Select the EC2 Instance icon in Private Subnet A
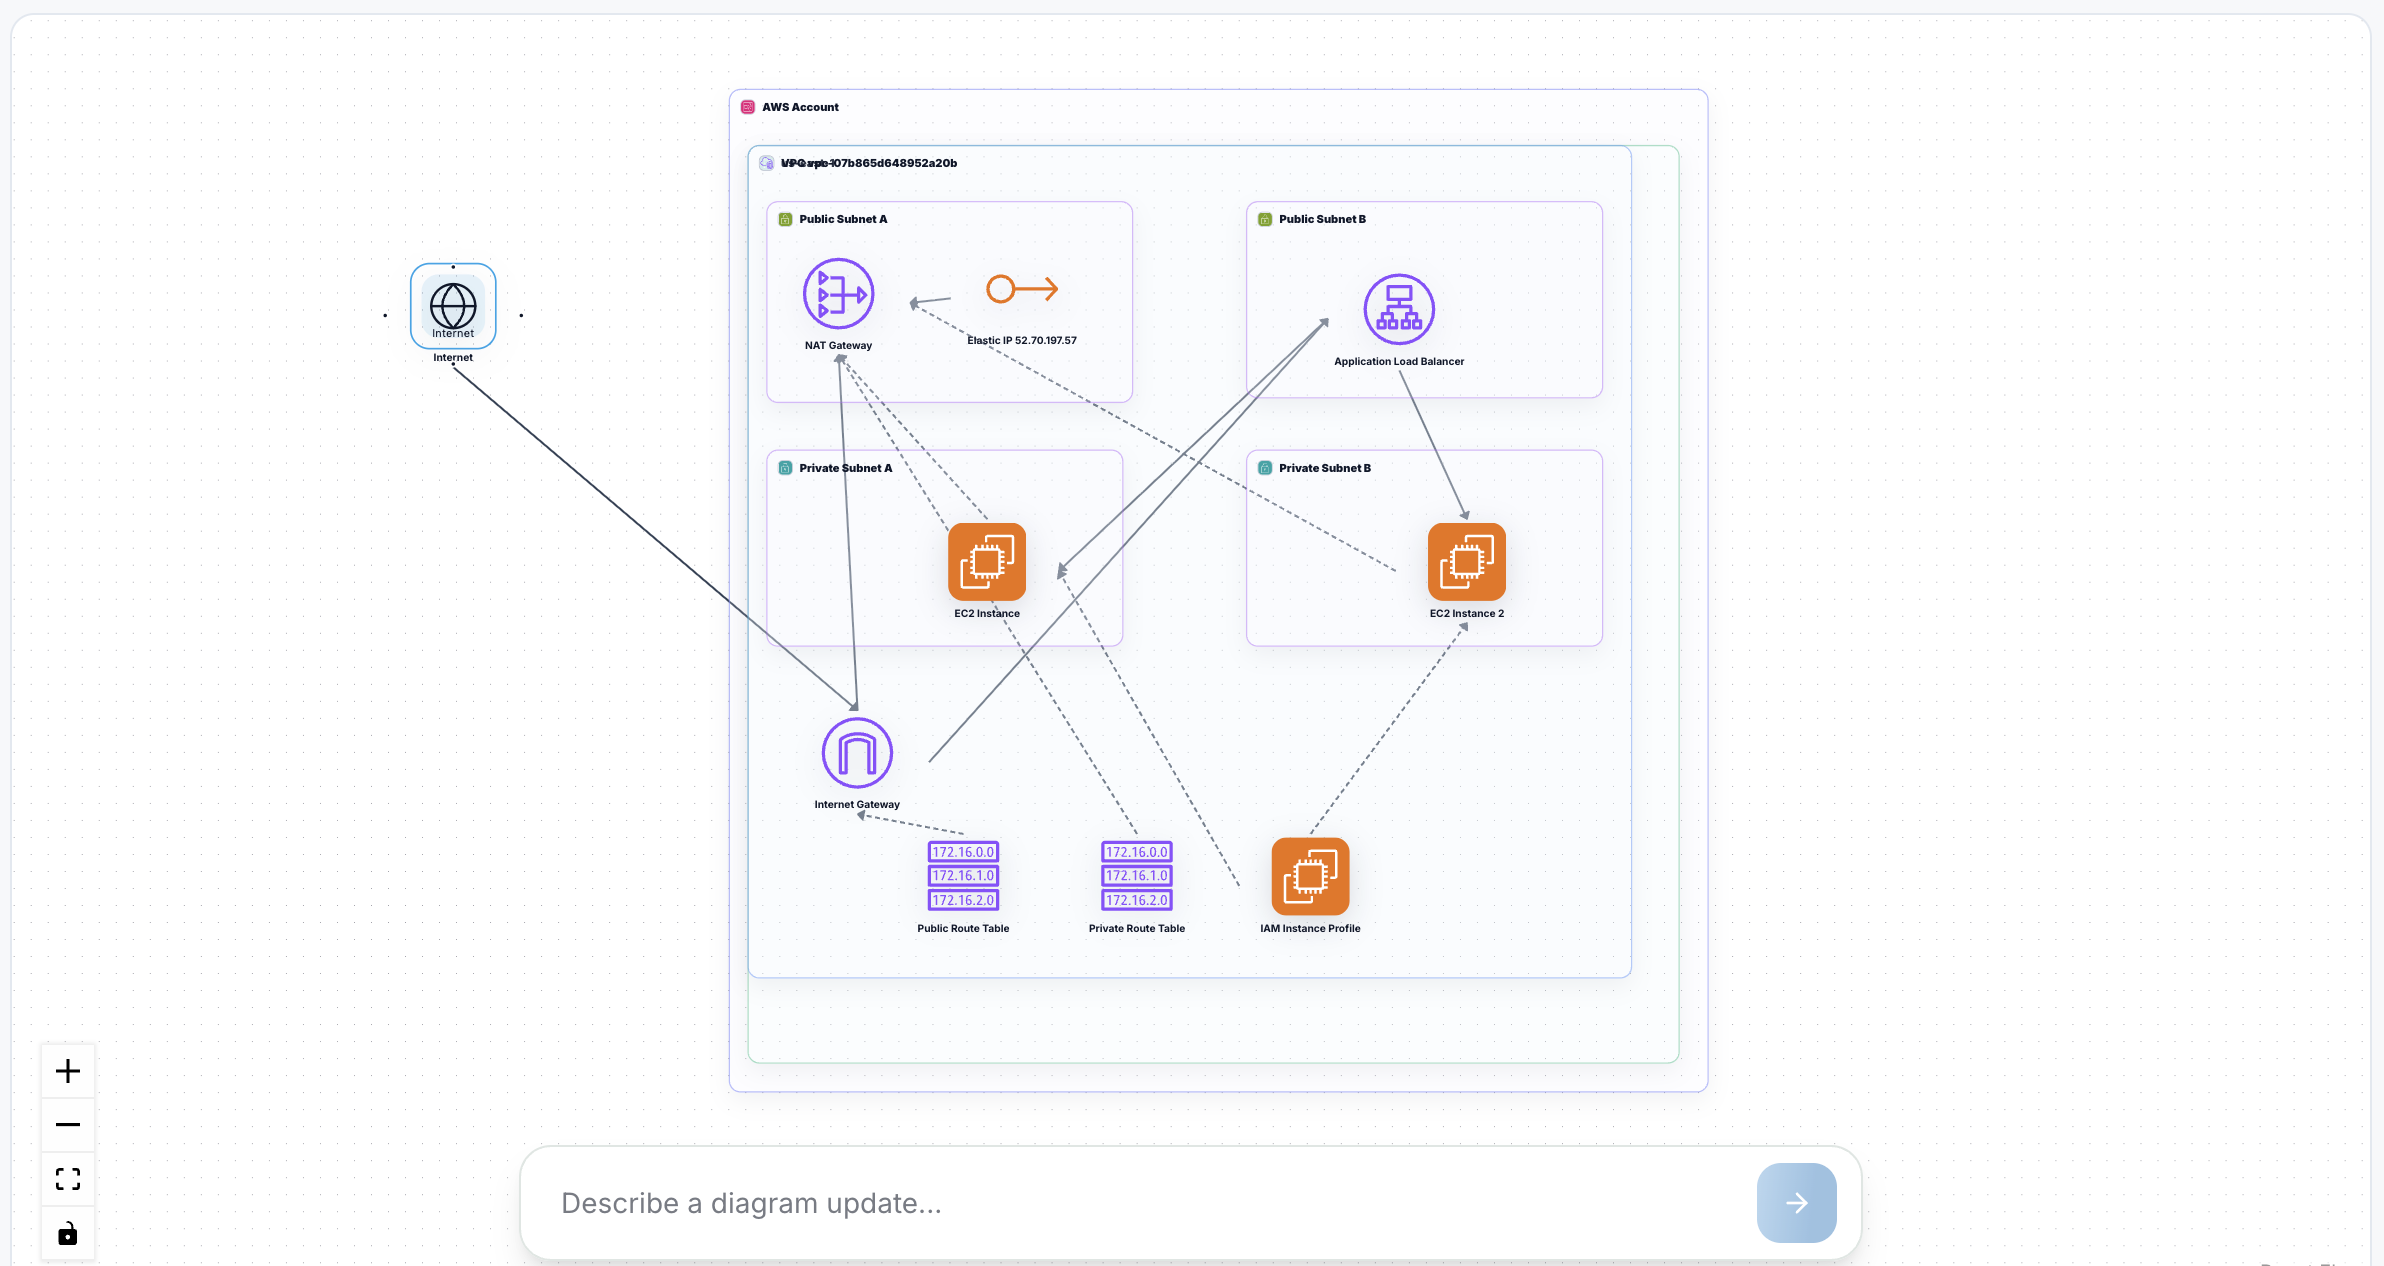Image resolution: width=2384 pixels, height=1266 pixels. coord(987,562)
